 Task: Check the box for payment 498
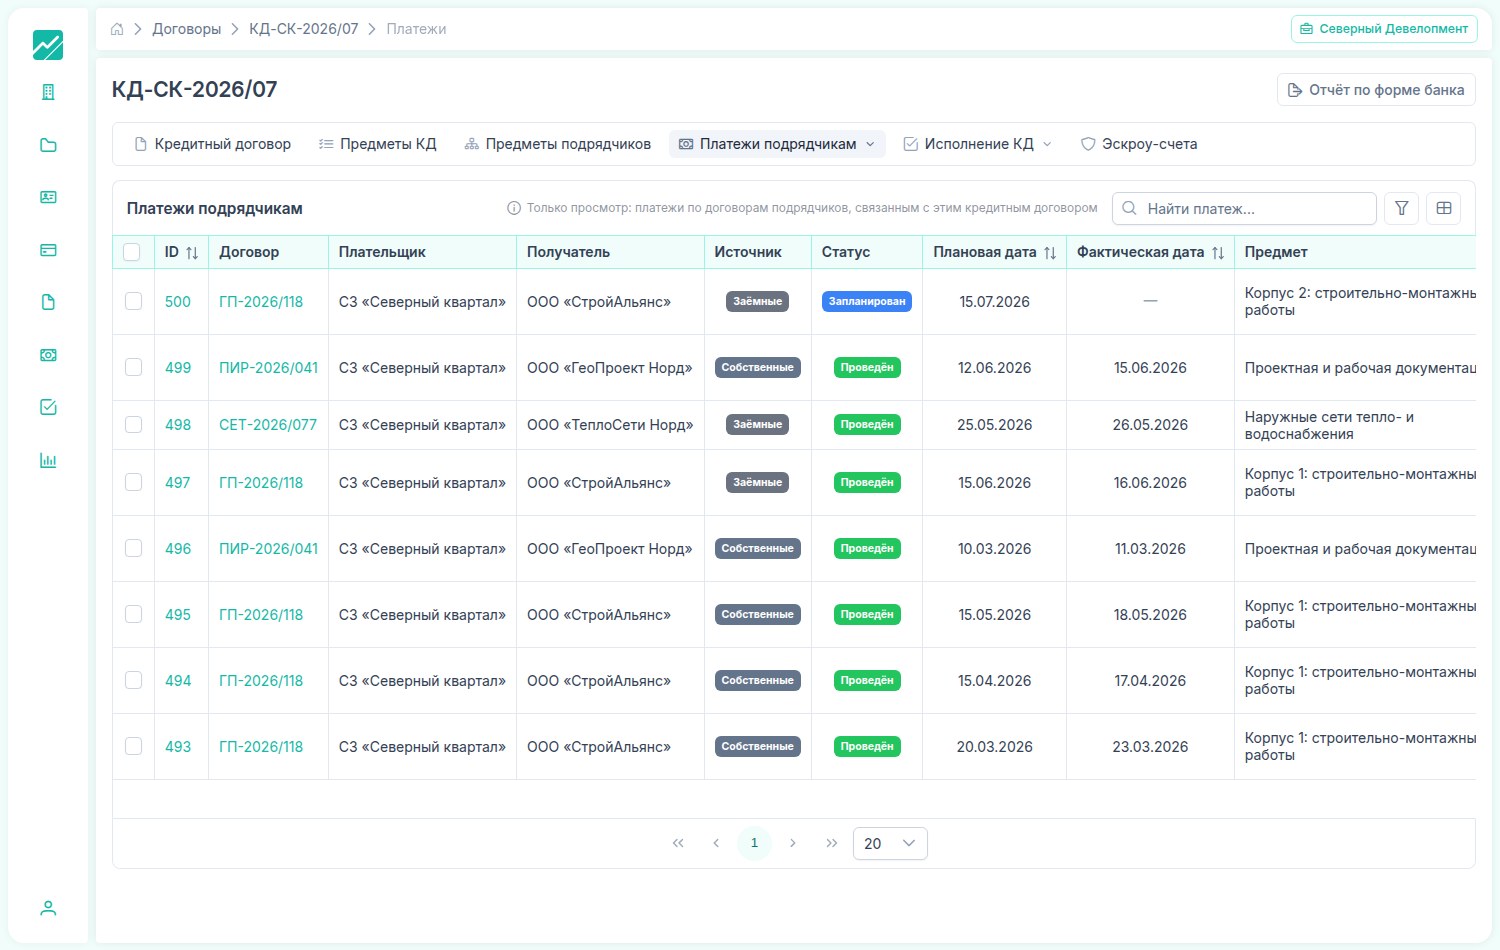pos(133,424)
